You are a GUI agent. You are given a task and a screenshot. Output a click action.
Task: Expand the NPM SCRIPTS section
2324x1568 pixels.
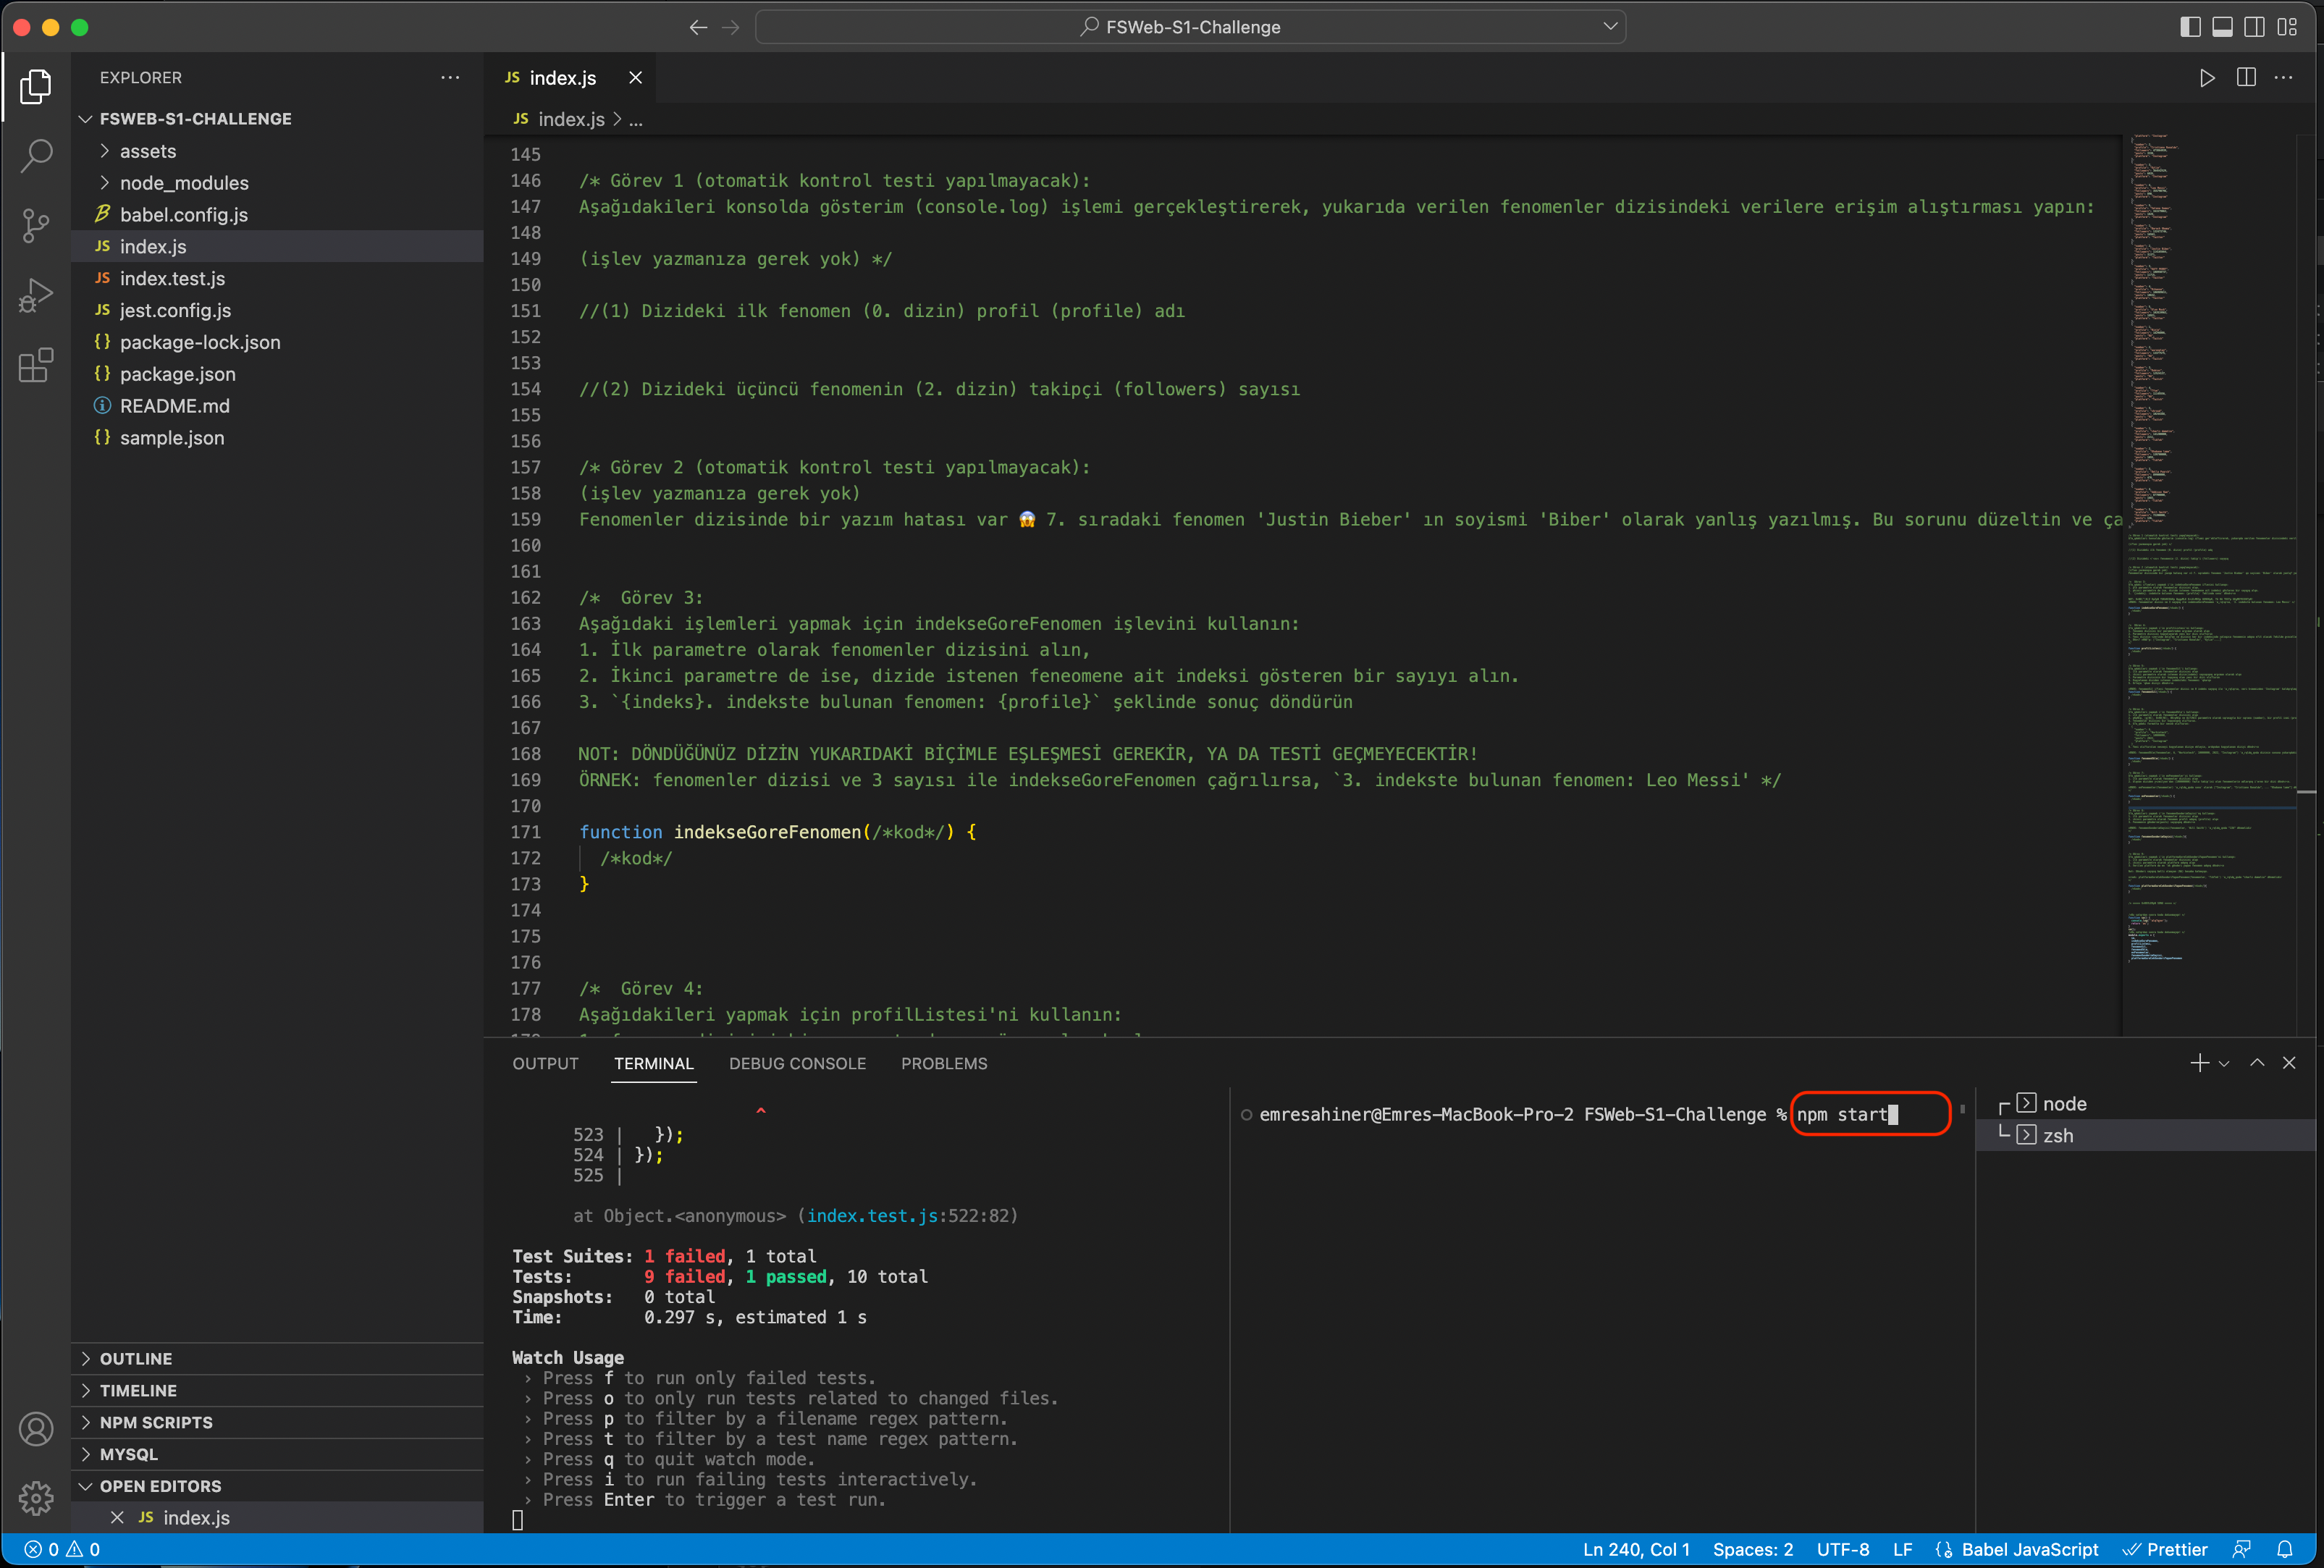click(x=156, y=1422)
